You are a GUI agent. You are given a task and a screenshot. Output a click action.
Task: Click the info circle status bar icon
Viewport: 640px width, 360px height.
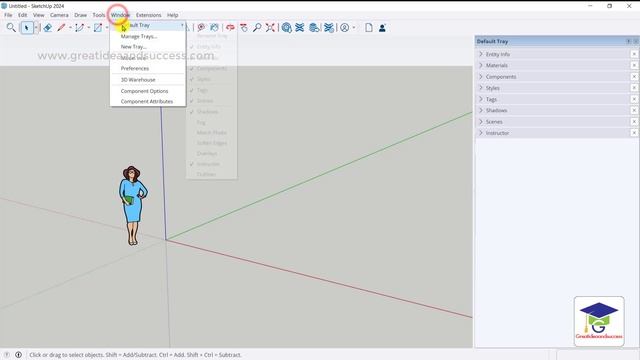coord(18,355)
